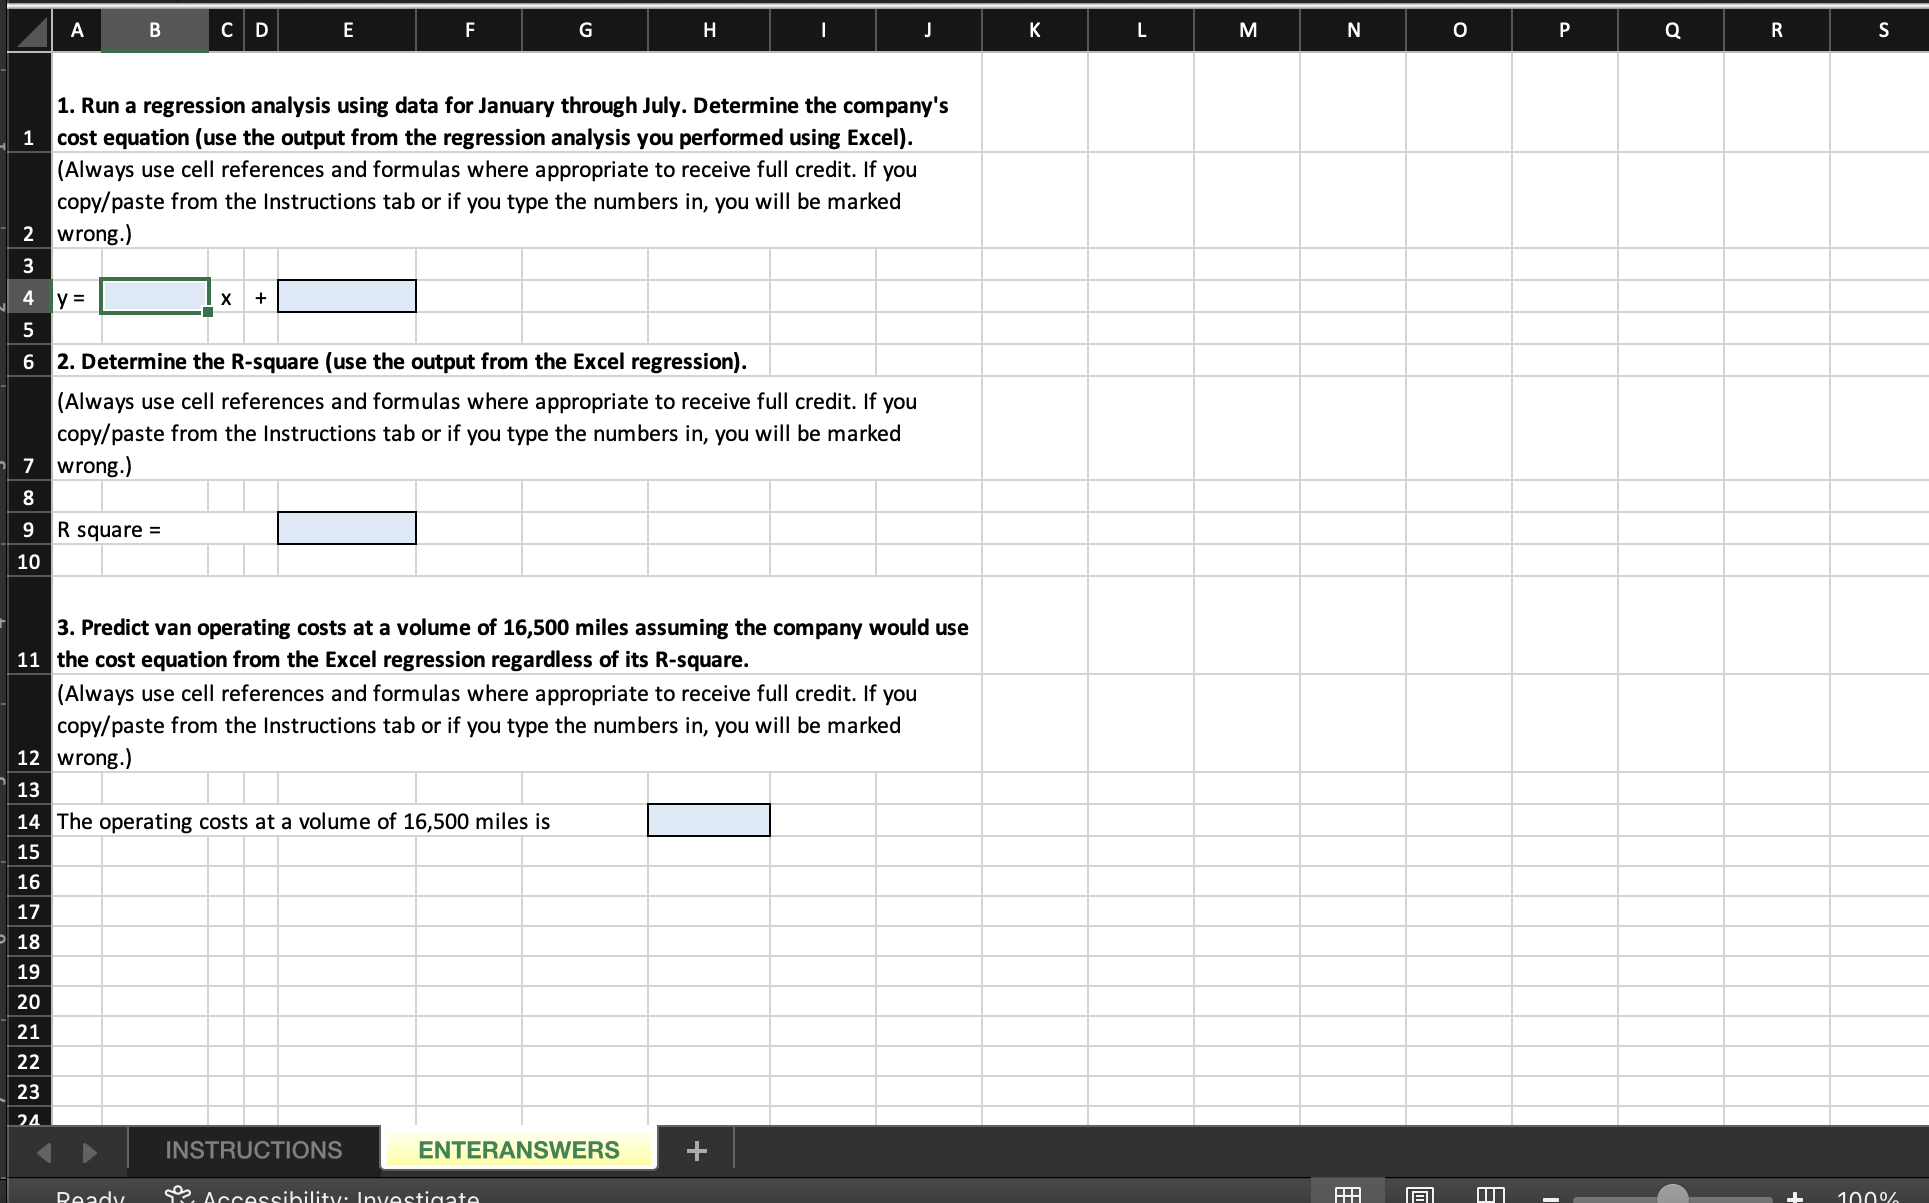Go to previous sheet arrow
The width and height of the screenshot is (1929, 1203).
pyautogui.click(x=44, y=1152)
